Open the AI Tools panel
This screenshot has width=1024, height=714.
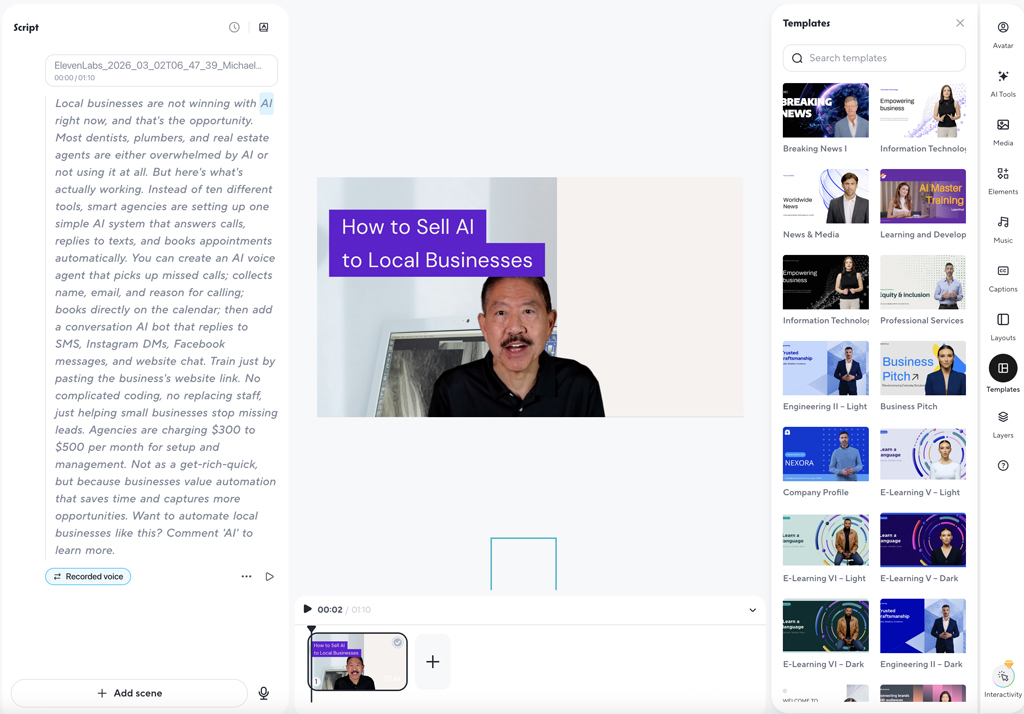[x=1002, y=81]
